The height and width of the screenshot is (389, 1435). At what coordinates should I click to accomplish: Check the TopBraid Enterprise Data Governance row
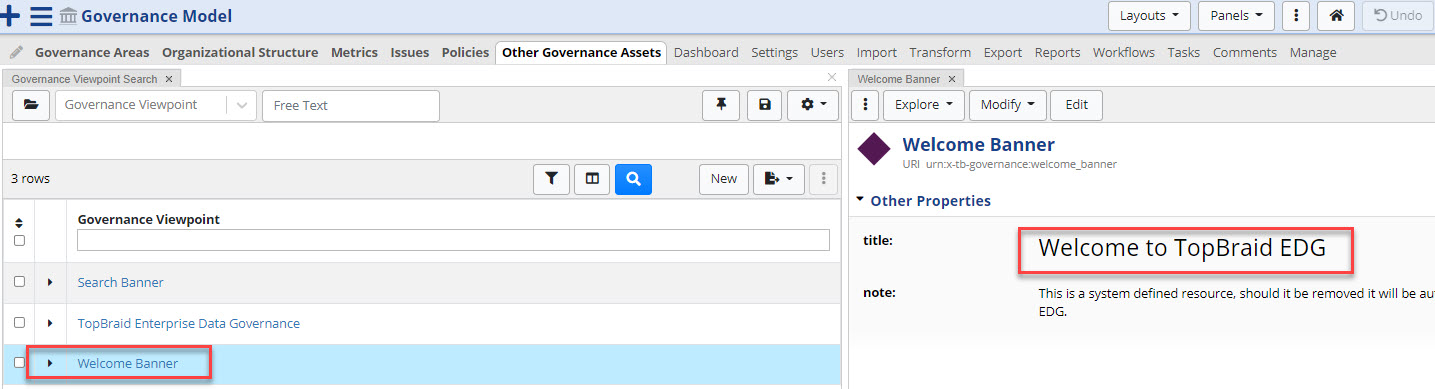coord(19,323)
